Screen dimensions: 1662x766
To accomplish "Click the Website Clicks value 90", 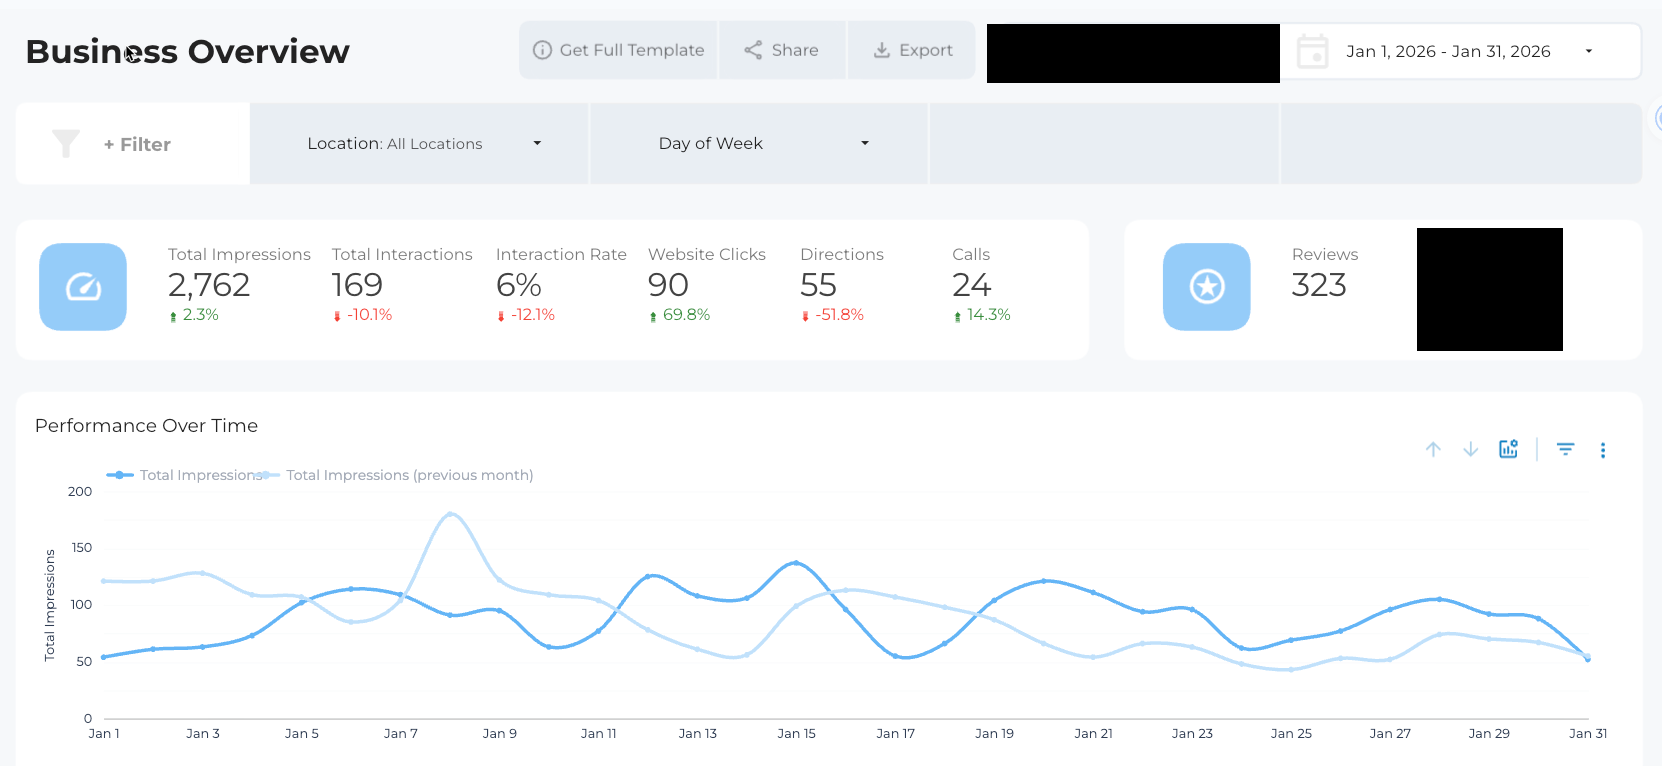I will 668,286.
